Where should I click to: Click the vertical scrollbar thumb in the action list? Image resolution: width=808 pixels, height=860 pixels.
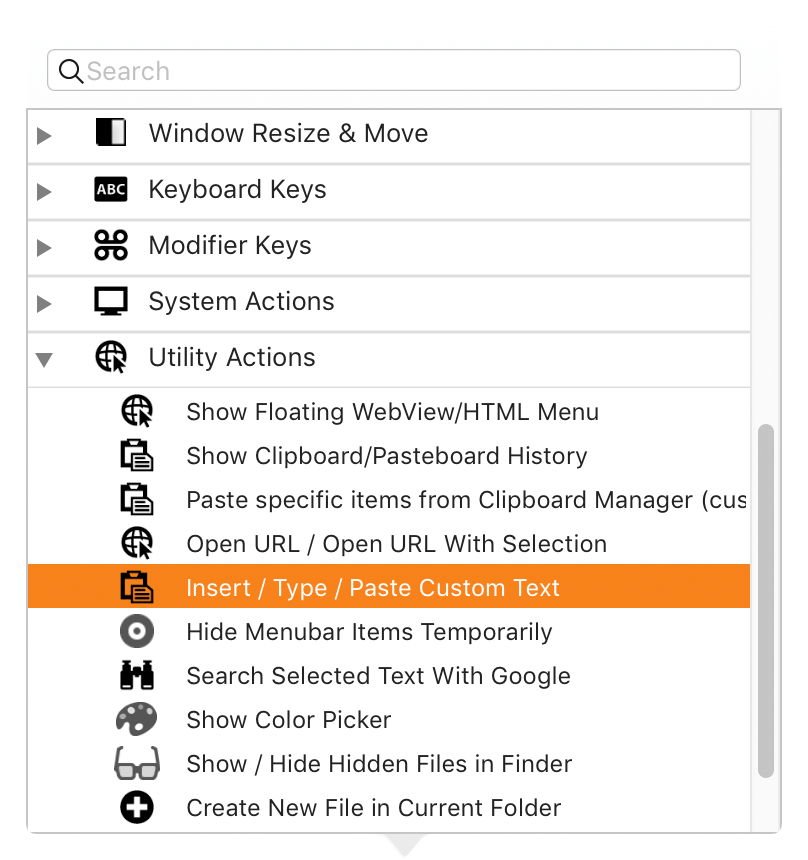point(766,601)
